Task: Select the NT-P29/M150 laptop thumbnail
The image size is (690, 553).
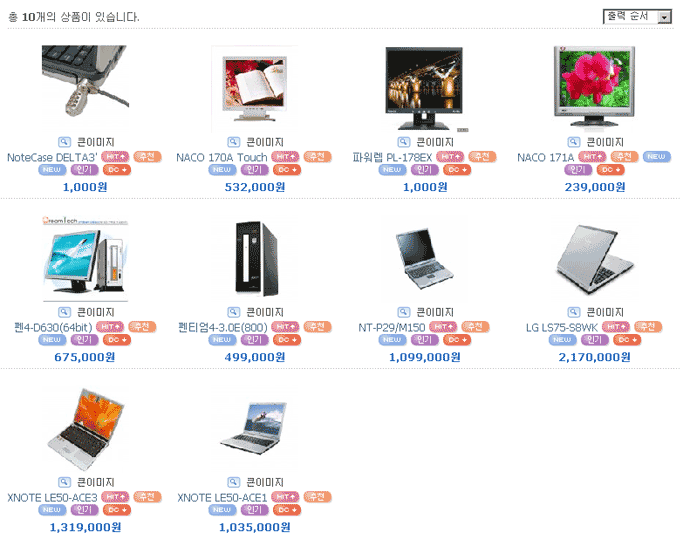Action: [x=423, y=259]
